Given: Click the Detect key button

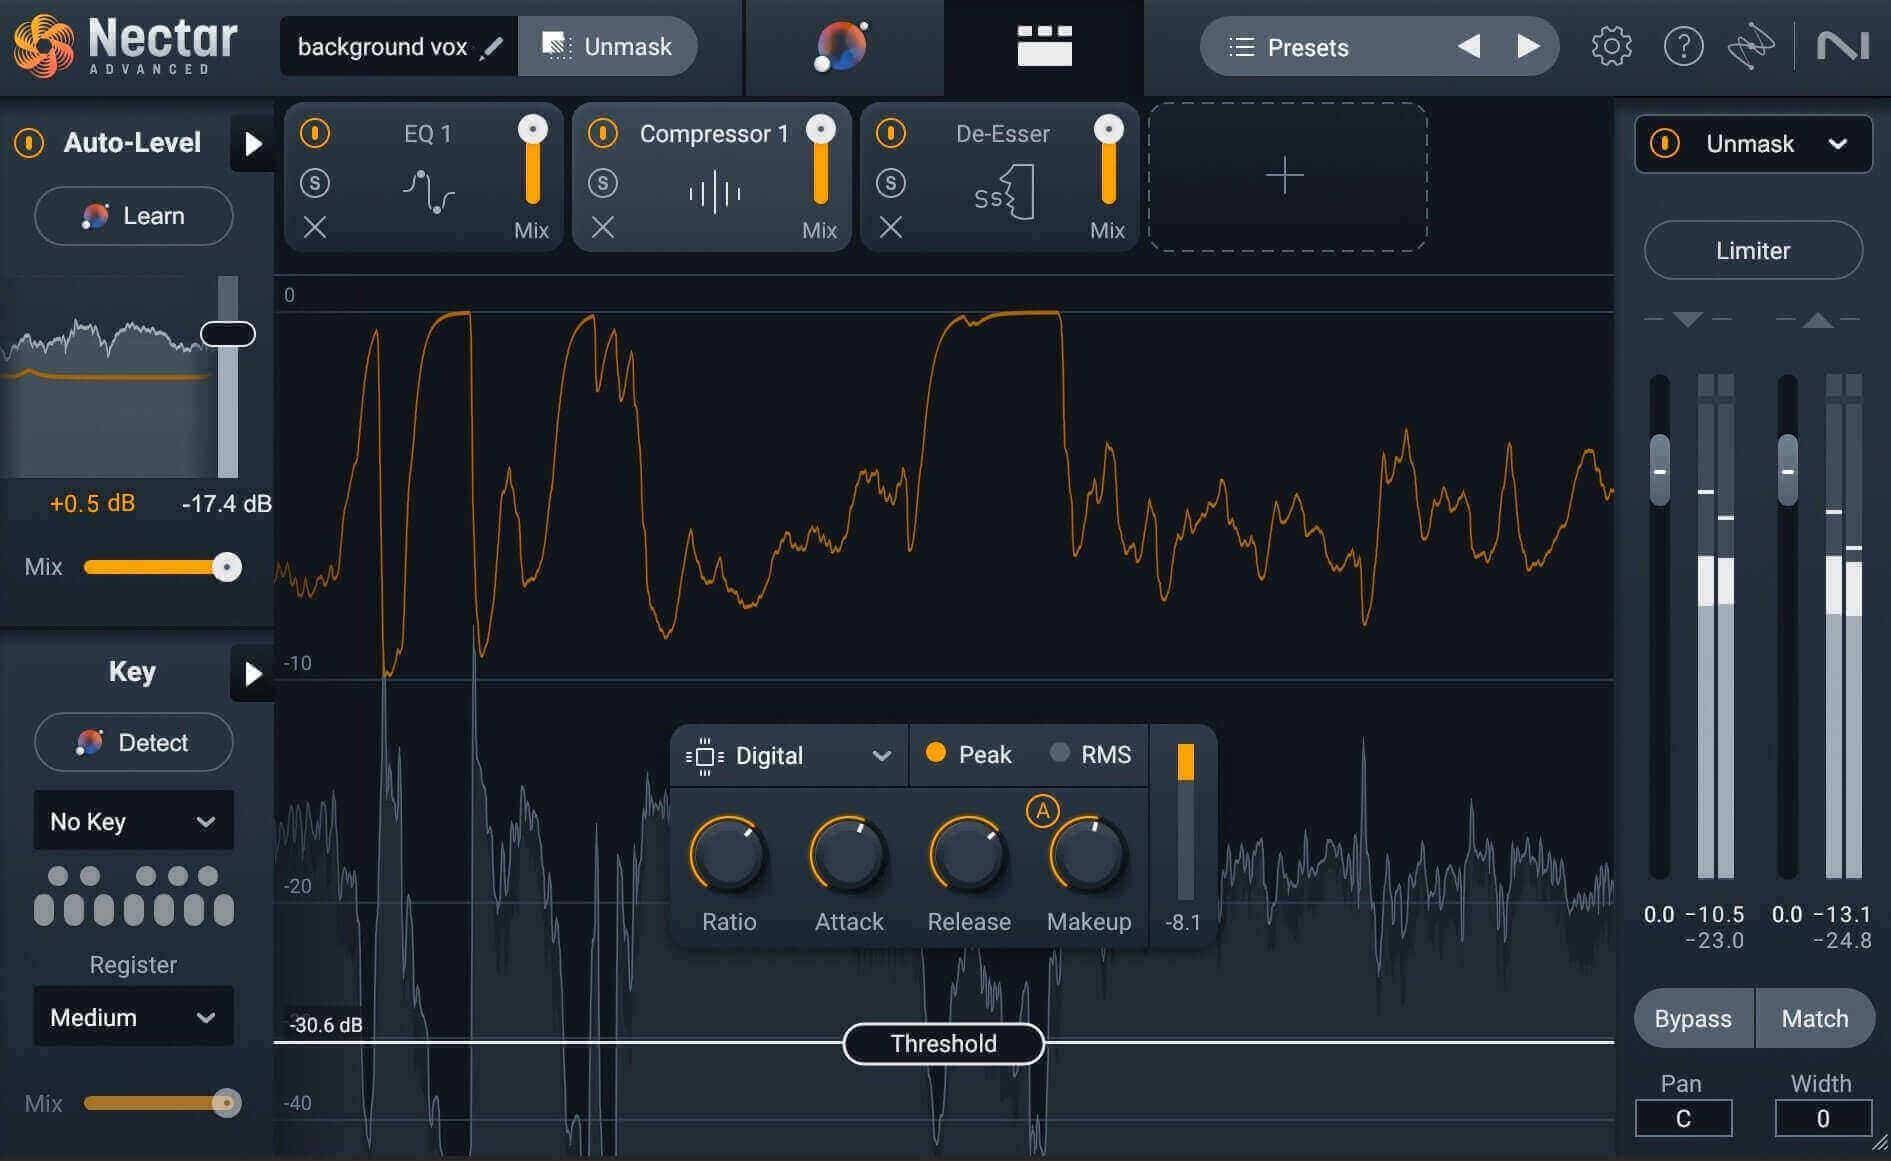Looking at the screenshot, I should pos(134,742).
